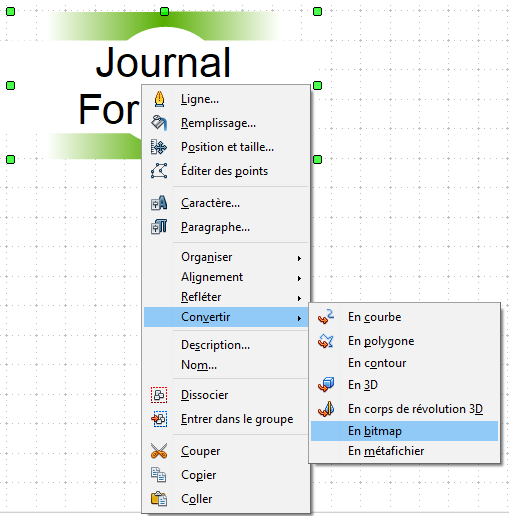Expand the Alignement submenu arrow

[299, 278]
